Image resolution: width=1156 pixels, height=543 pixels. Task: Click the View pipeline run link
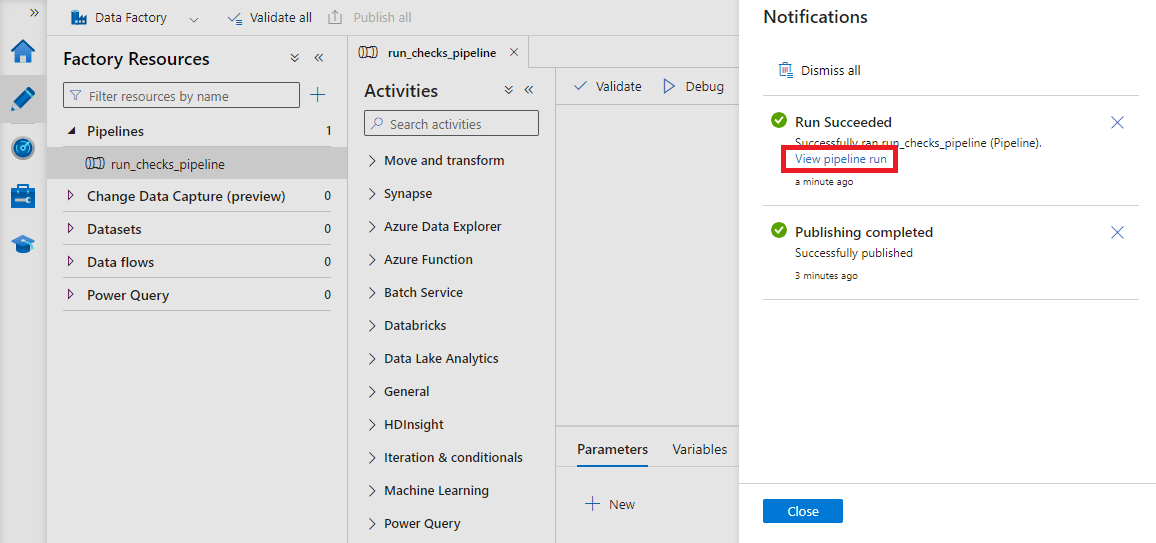pos(838,159)
